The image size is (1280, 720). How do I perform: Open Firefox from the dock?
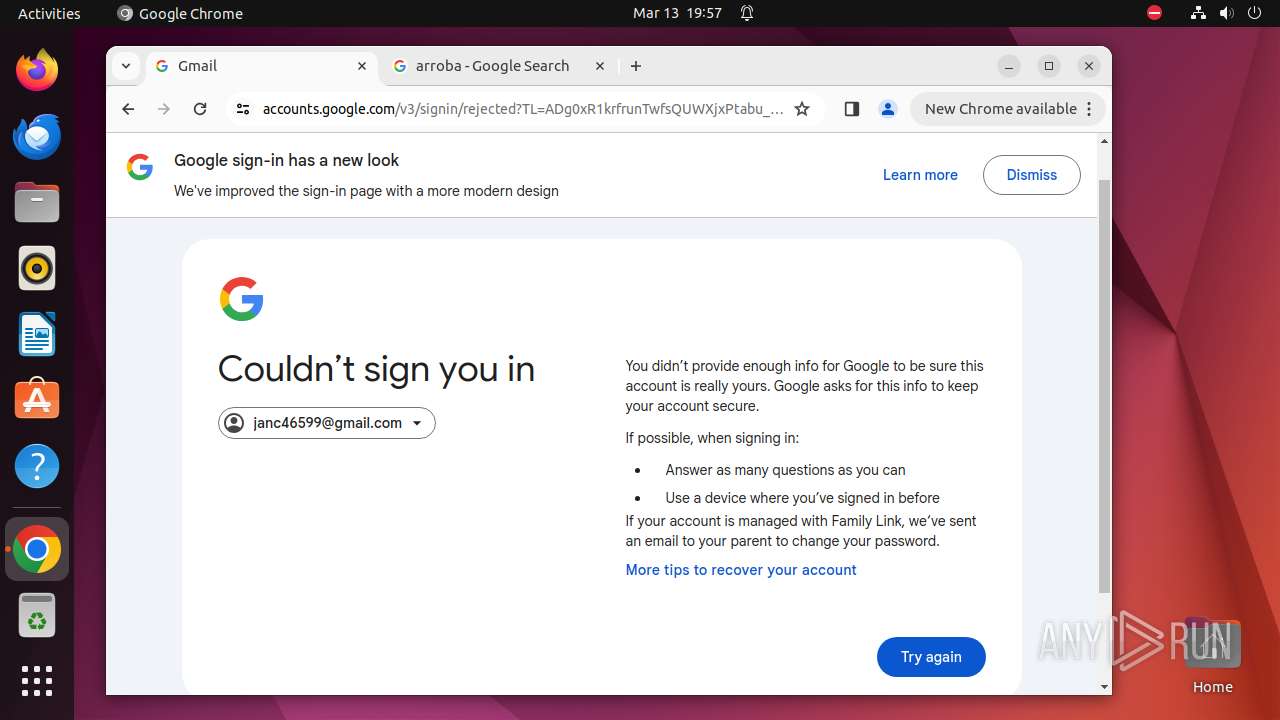(x=37, y=70)
